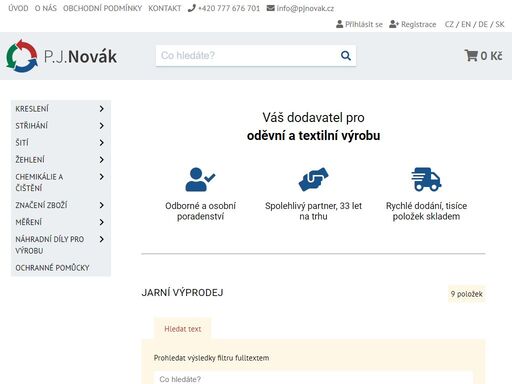Expand the Chemikálie a čištění chevron
The width and height of the screenshot is (512, 384).
pos(102,177)
